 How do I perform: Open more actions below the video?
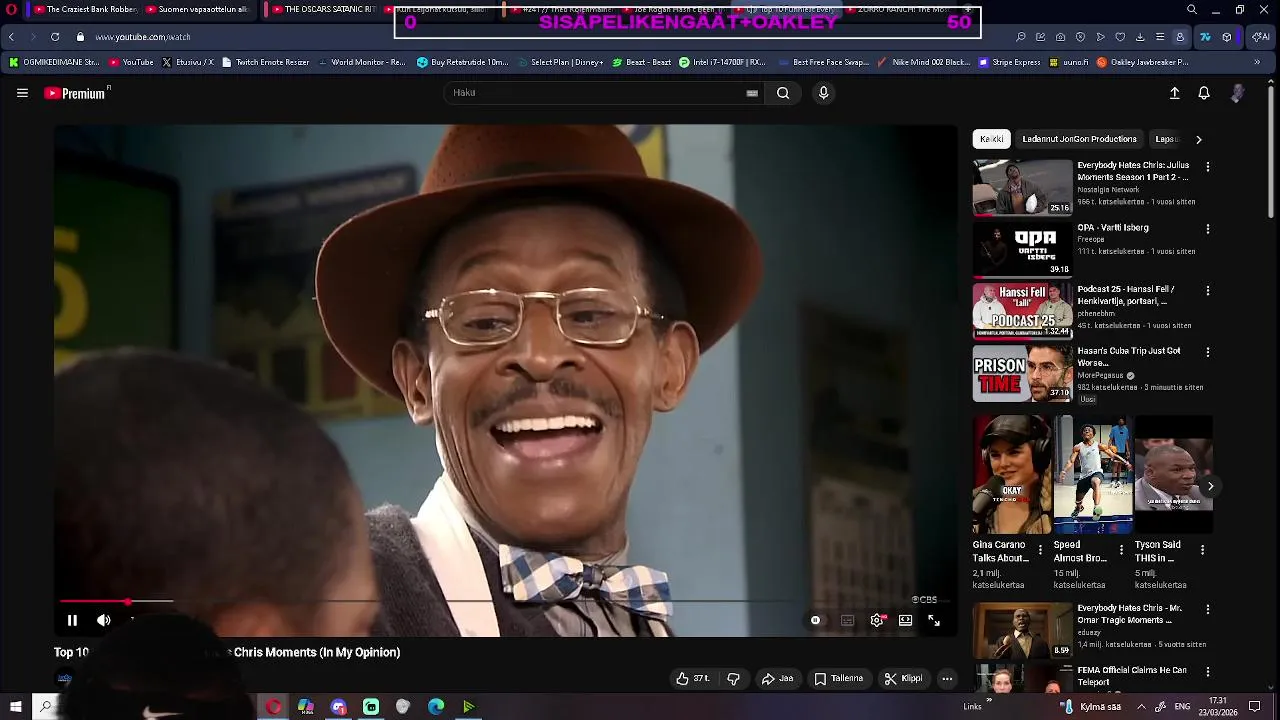pyautogui.click(x=947, y=678)
